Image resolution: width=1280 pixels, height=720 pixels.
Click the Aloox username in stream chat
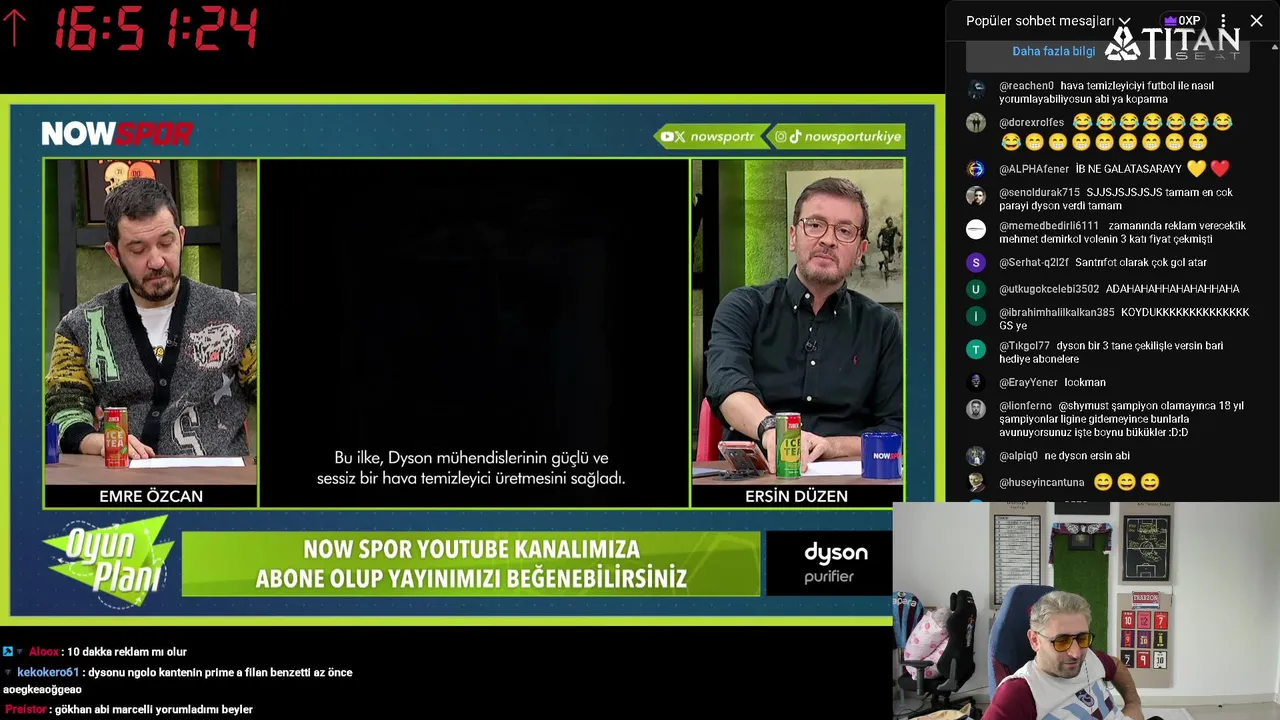coord(44,652)
